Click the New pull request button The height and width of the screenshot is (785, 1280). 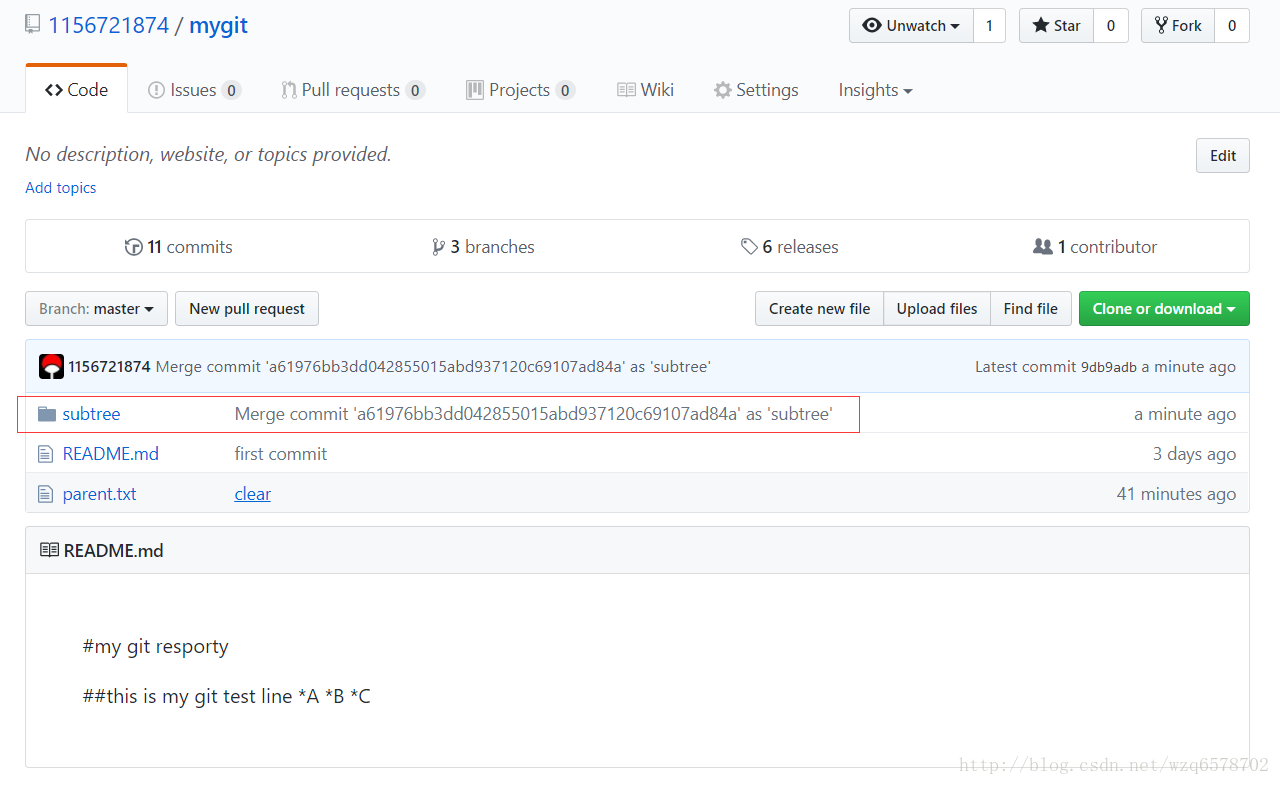click(247, 309)
